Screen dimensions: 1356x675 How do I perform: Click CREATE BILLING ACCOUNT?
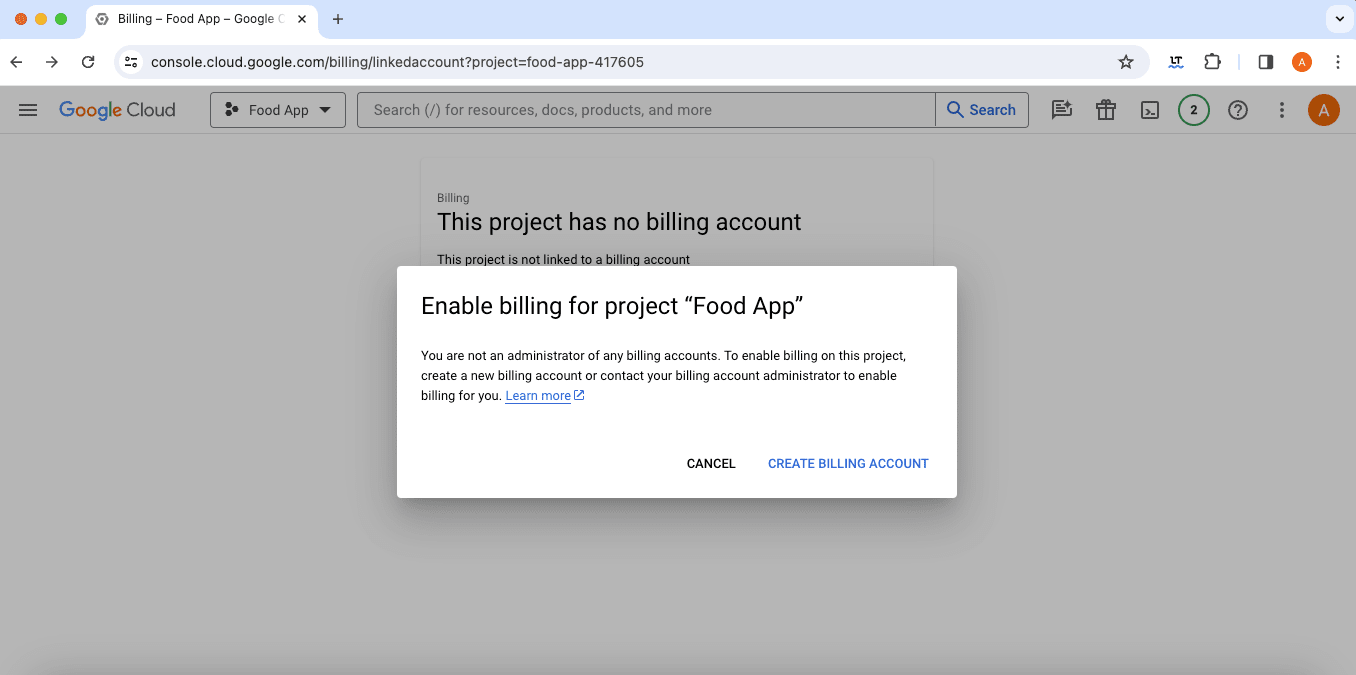847,463
